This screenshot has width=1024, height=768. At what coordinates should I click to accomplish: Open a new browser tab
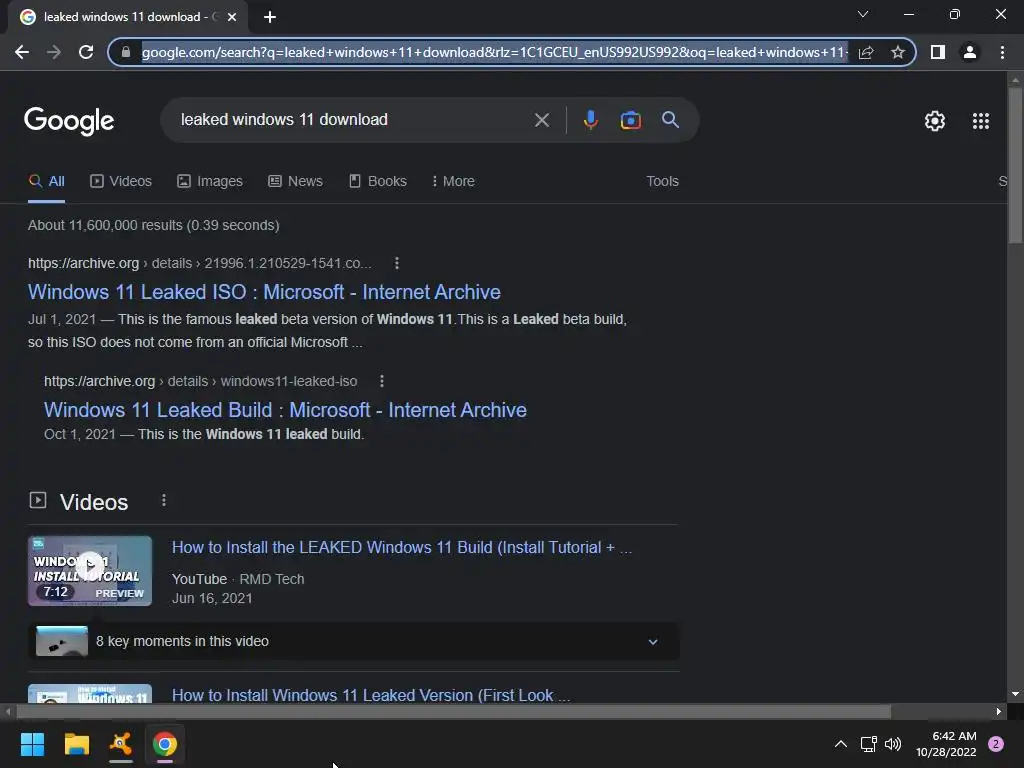[x=270, y=17]
